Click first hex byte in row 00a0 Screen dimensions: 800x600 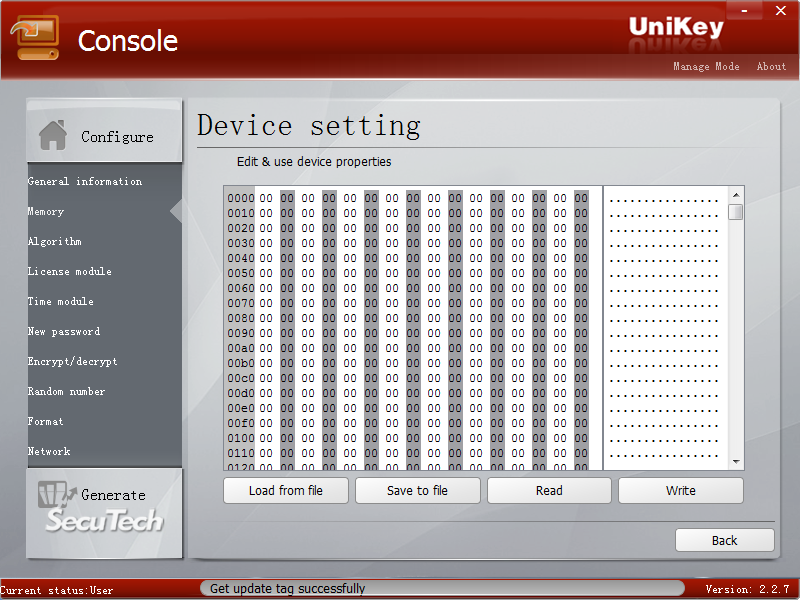point(266,348)
